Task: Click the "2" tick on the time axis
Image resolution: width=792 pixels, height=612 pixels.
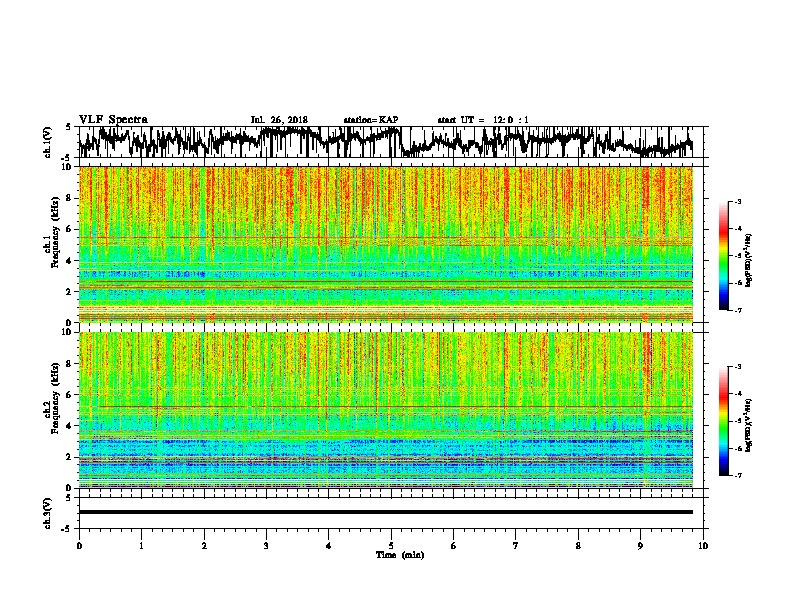Action: [x=204, y=546]
